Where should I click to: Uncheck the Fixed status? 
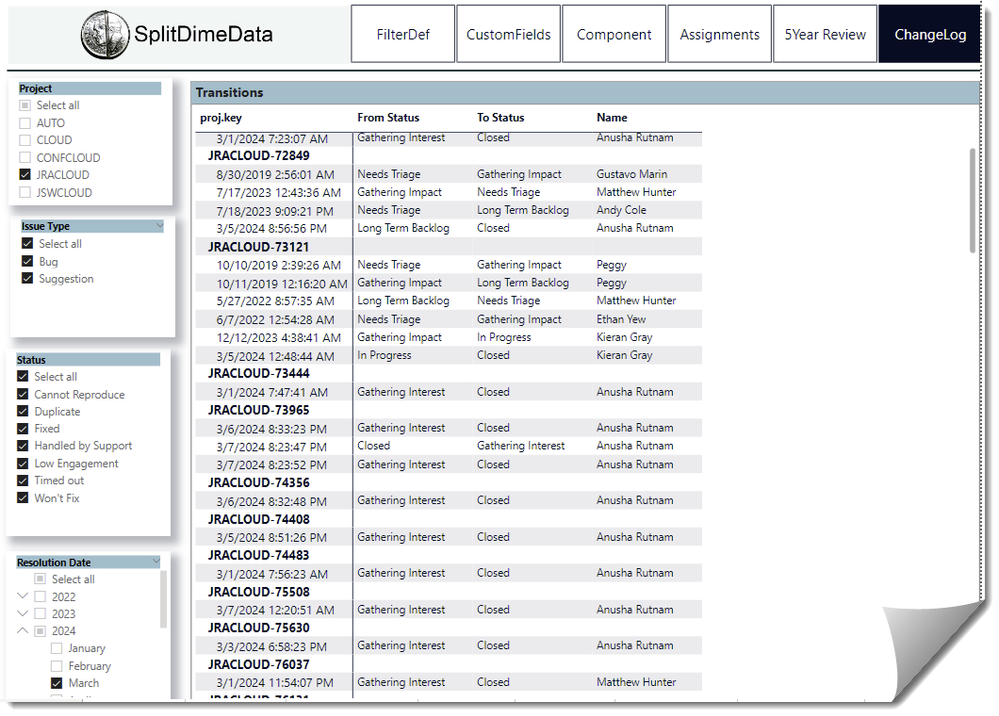(23, 429)
